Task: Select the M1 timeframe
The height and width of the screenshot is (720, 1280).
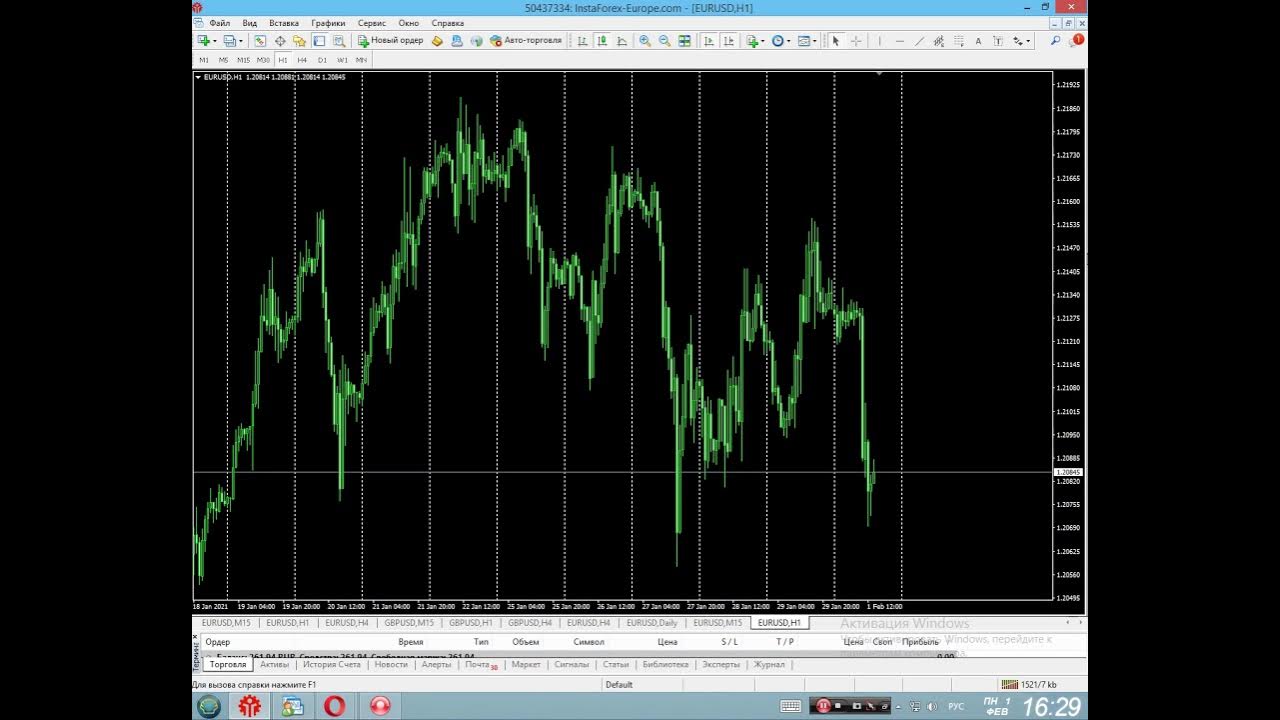Action: tap(204, 60)
